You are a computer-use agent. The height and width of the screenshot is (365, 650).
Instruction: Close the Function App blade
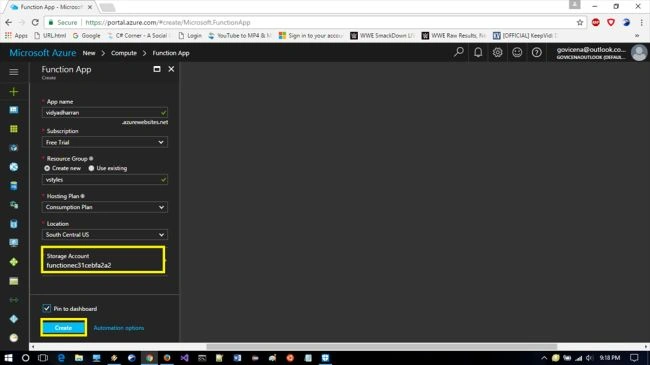(171, 69)
